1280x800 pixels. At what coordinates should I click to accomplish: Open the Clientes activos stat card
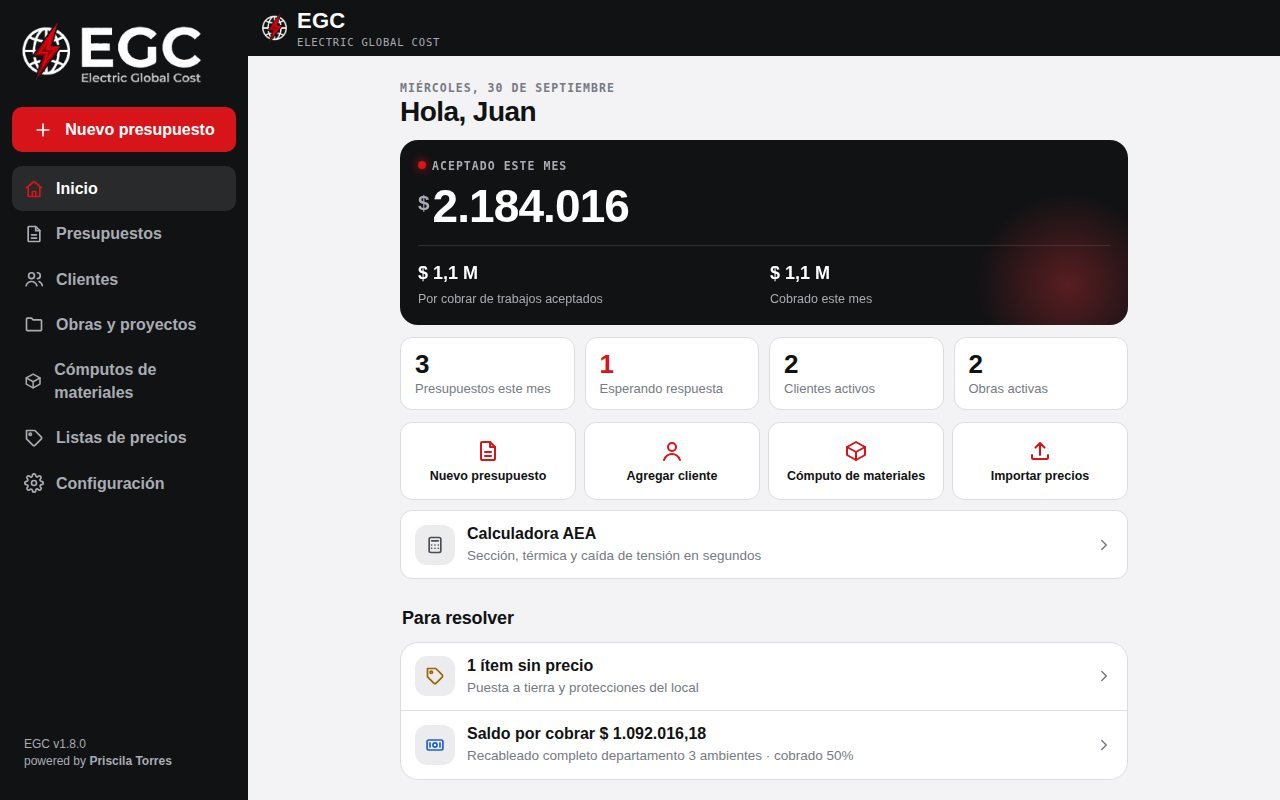click(x=856, y=374)
